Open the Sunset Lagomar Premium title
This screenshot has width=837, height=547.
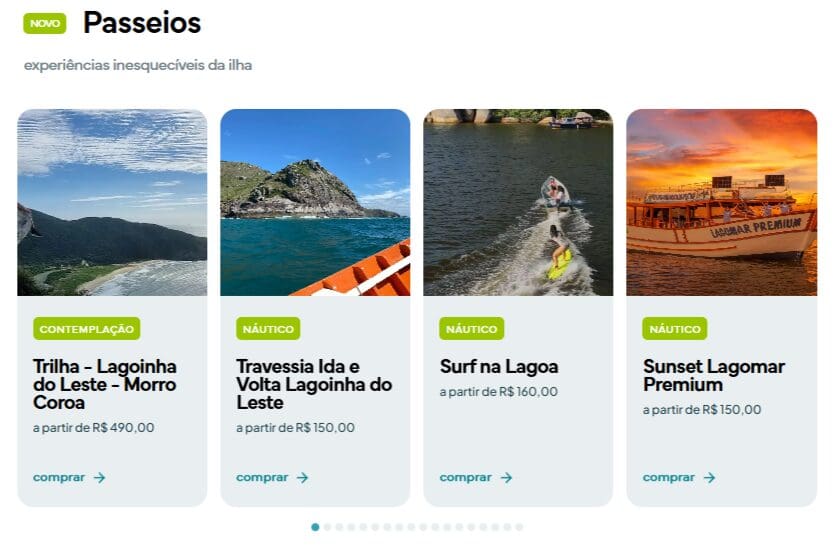coord(714,376)
